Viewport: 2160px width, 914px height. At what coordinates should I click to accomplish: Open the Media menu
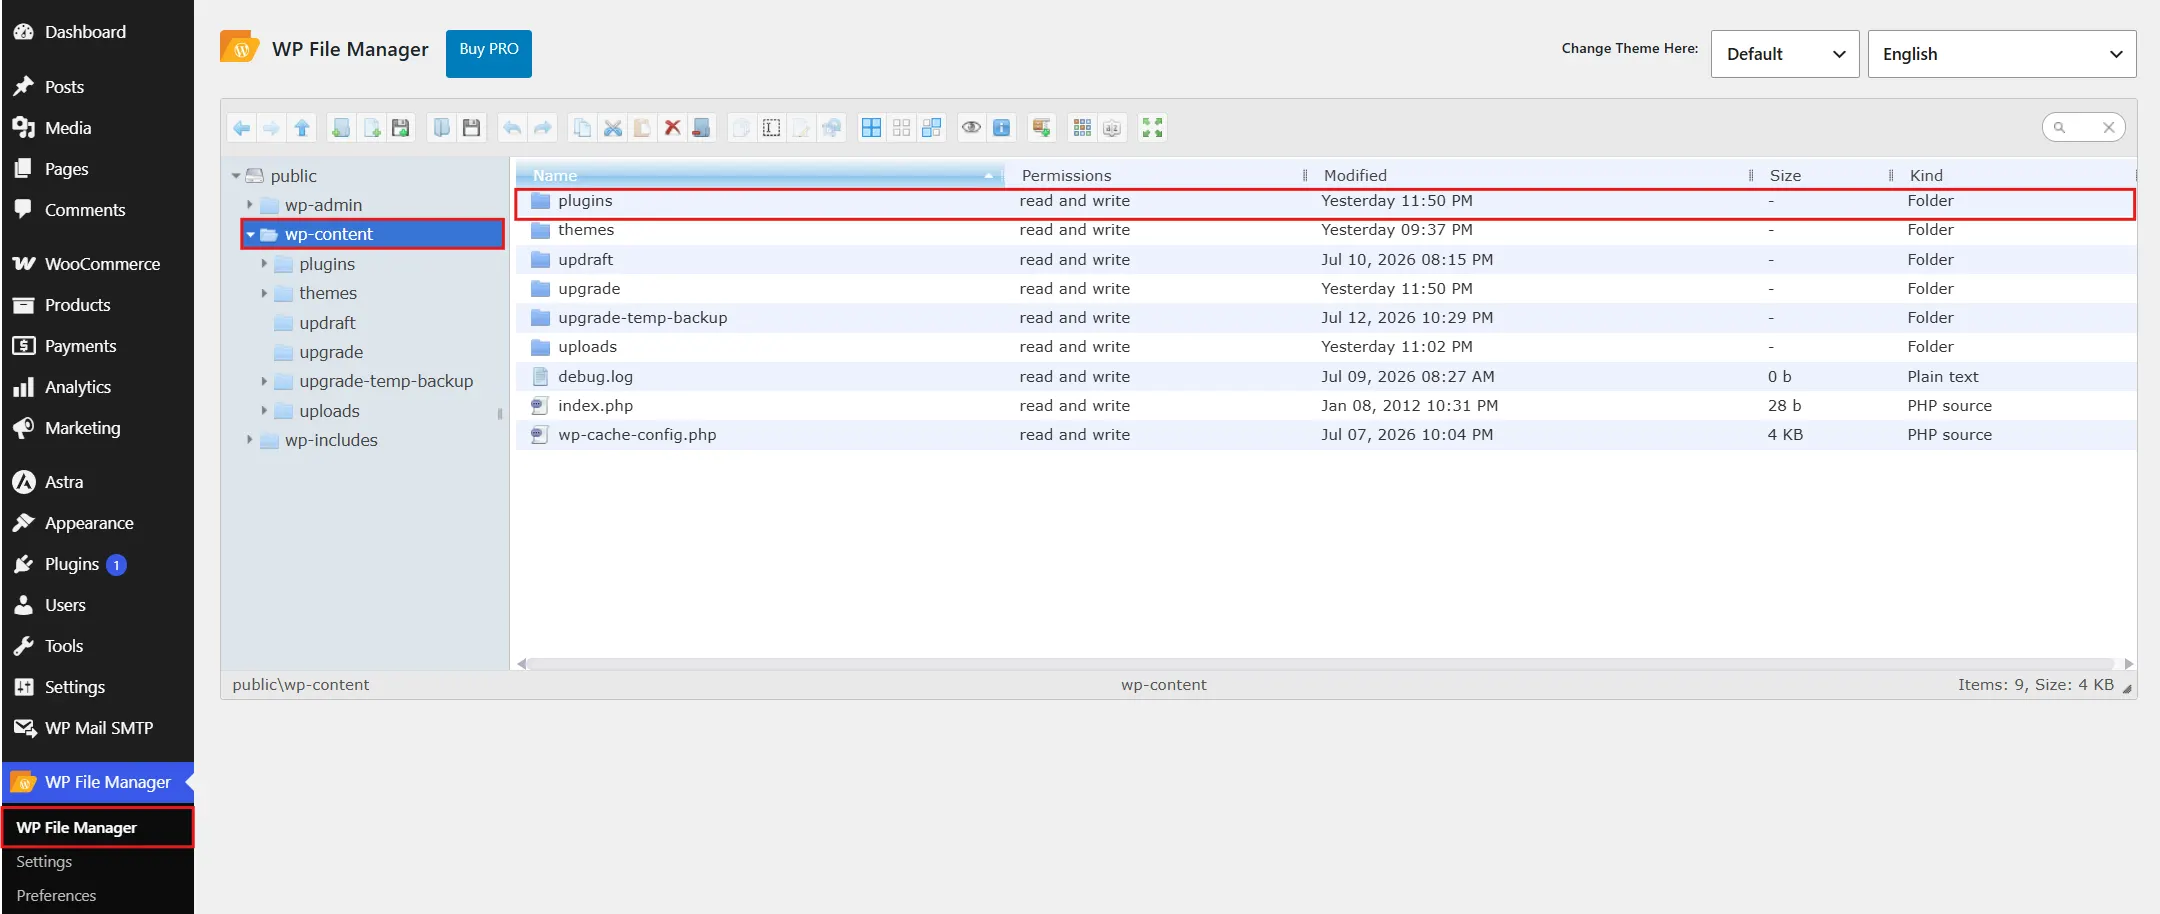97,128
